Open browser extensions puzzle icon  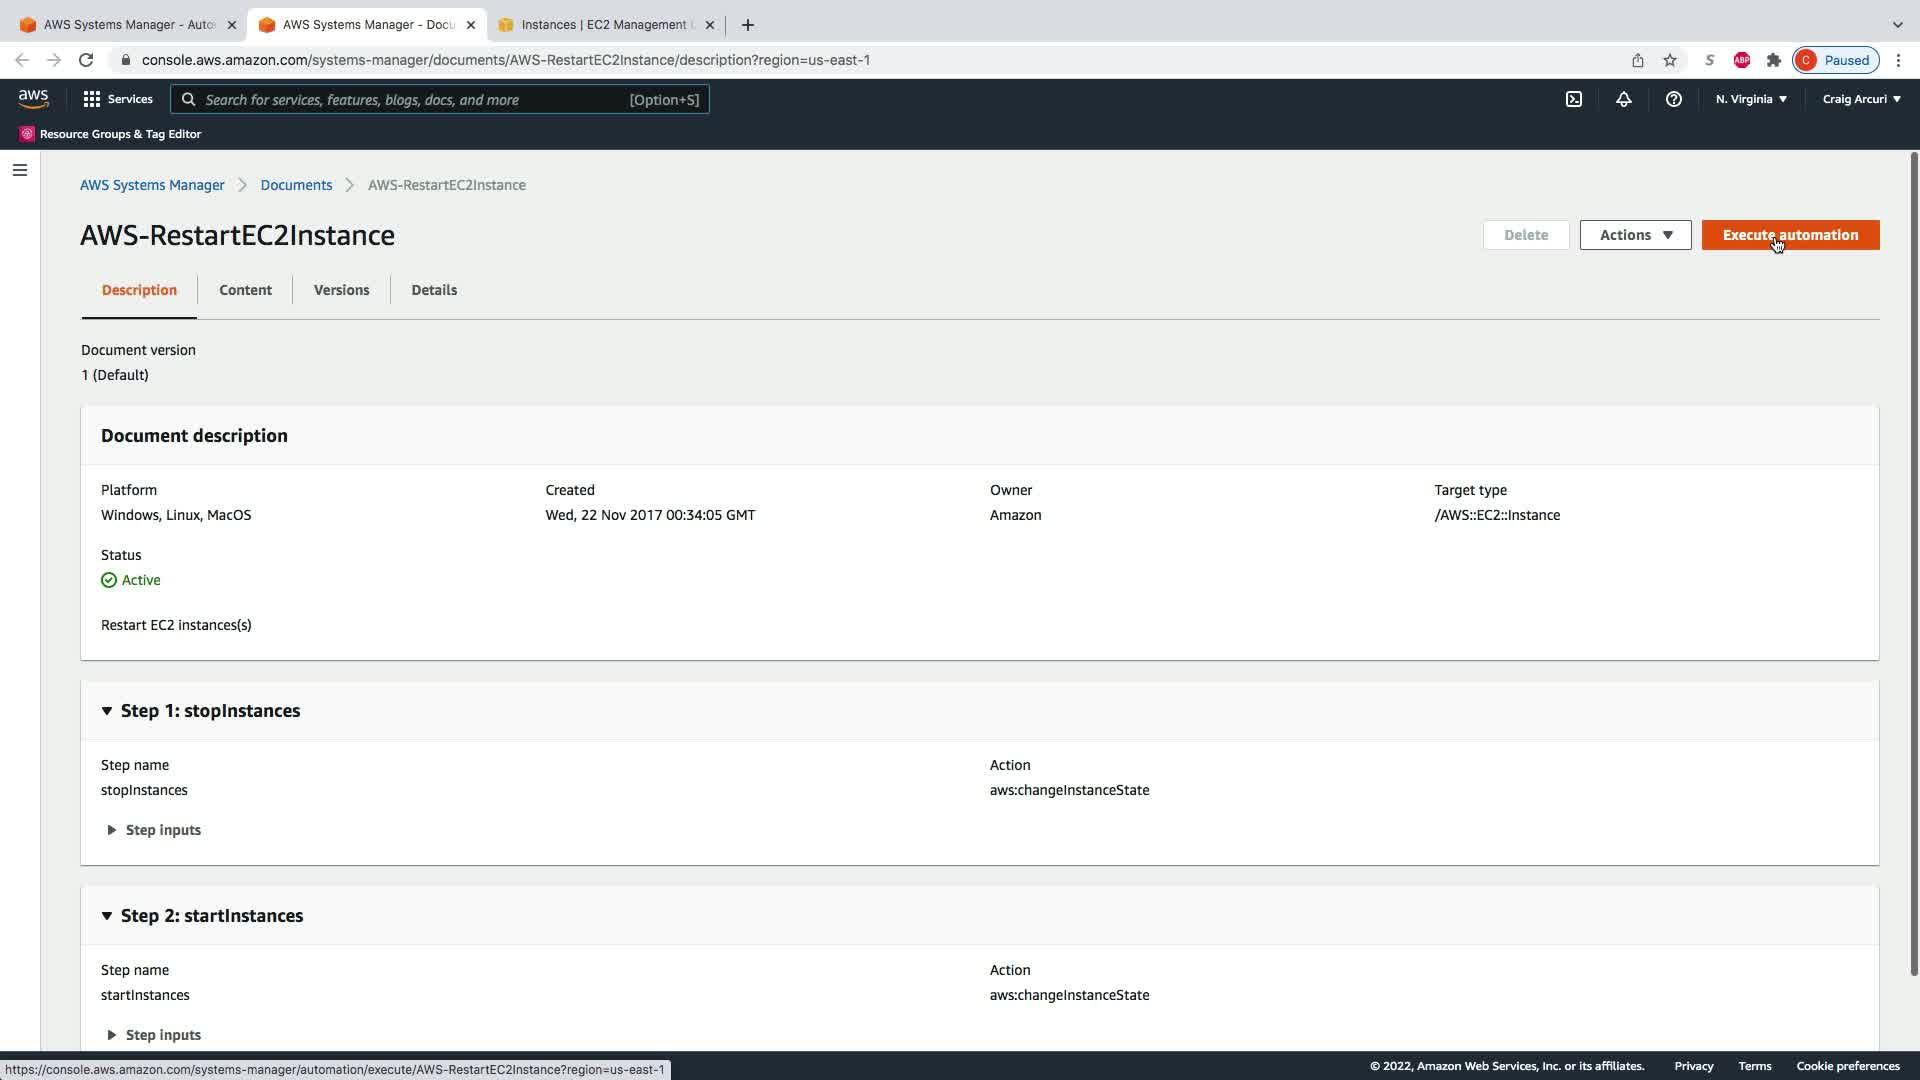pos(1773,60)
